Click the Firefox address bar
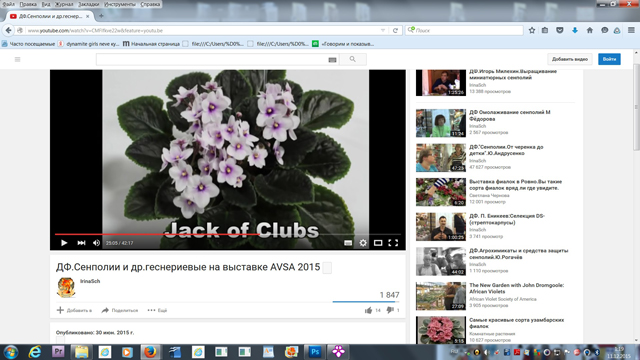This screenshot has width=640, height=360. pos(202,30)
